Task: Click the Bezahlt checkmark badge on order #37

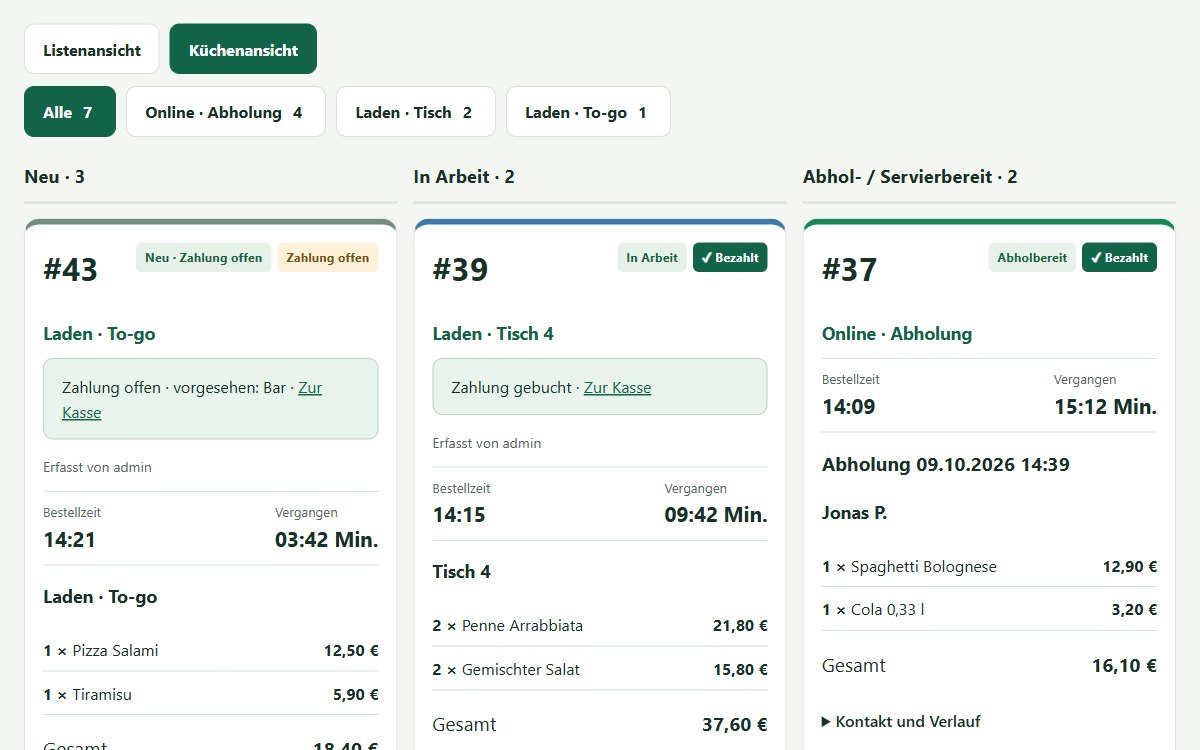Action: 1119,257
